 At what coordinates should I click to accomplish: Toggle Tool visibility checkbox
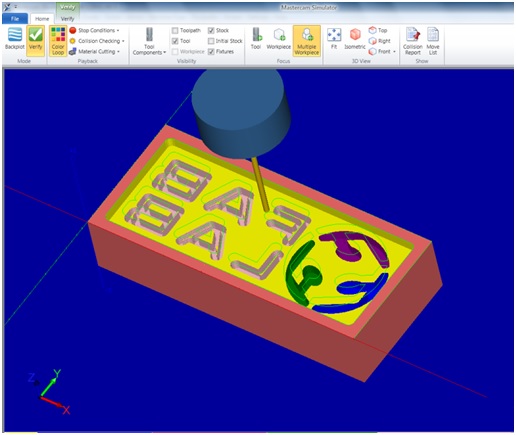pyautogui.click(x=175, y=41)
